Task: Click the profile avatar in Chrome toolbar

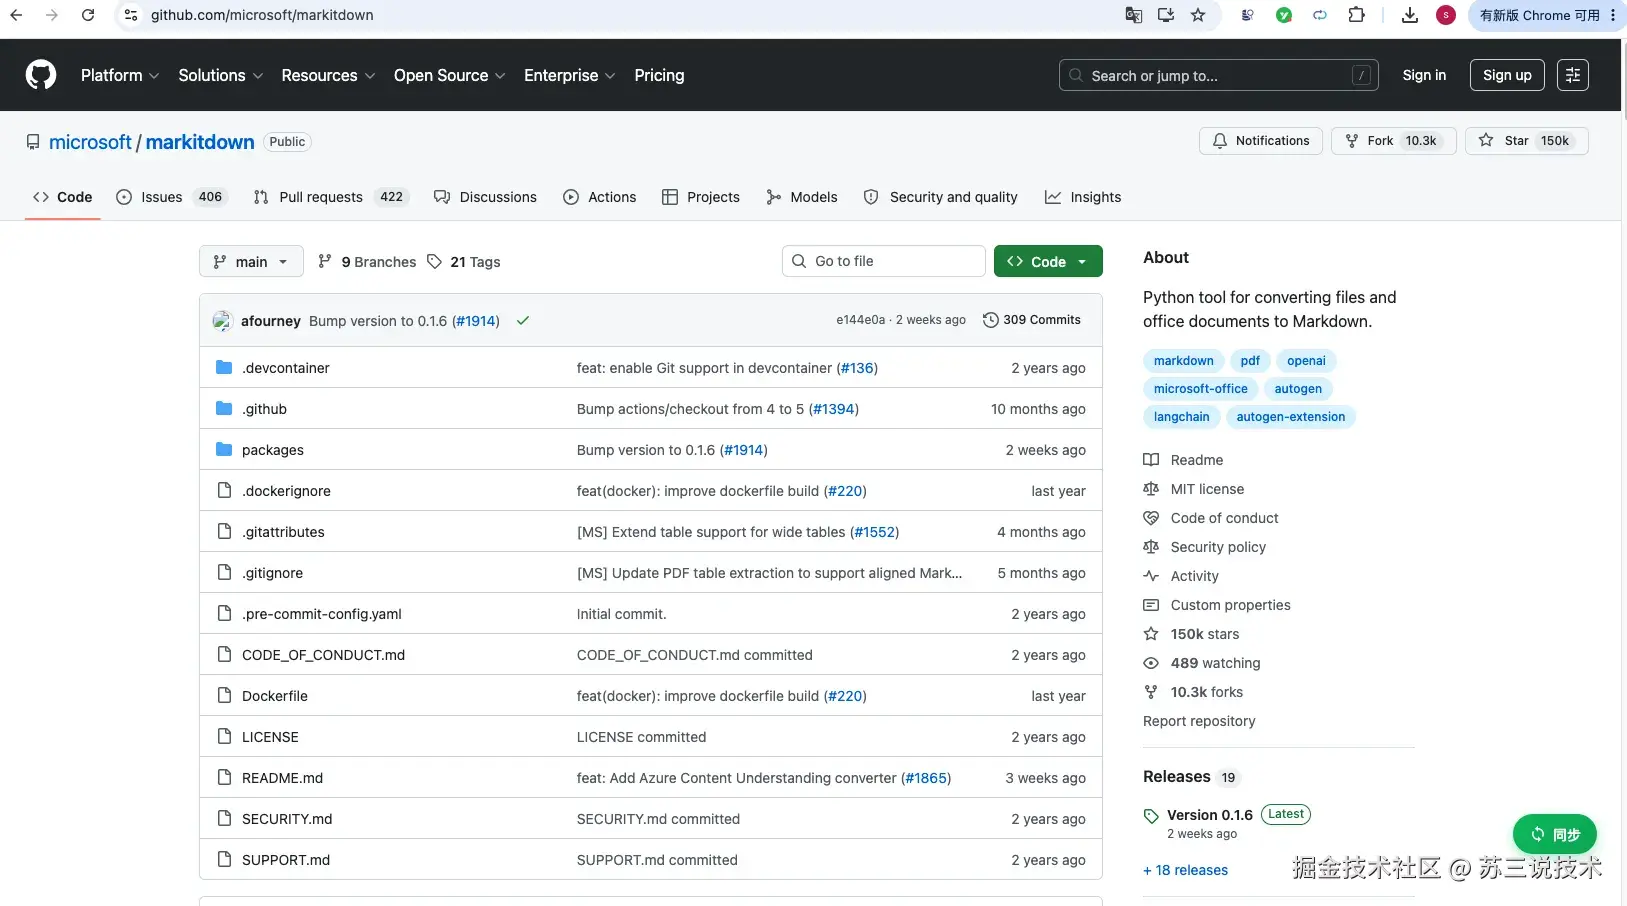Action: [x=1446, y=15]
